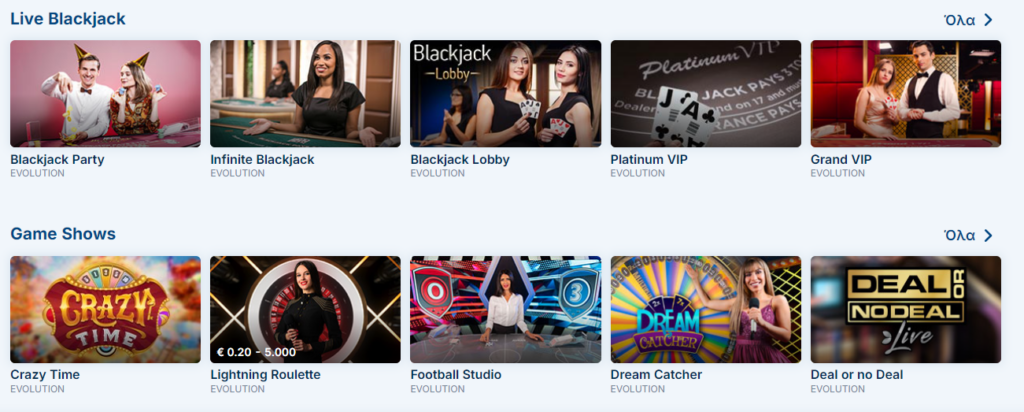Click the Lightning Roulette title label
Screen dimensions: 1024x412
tap(265, 375)
